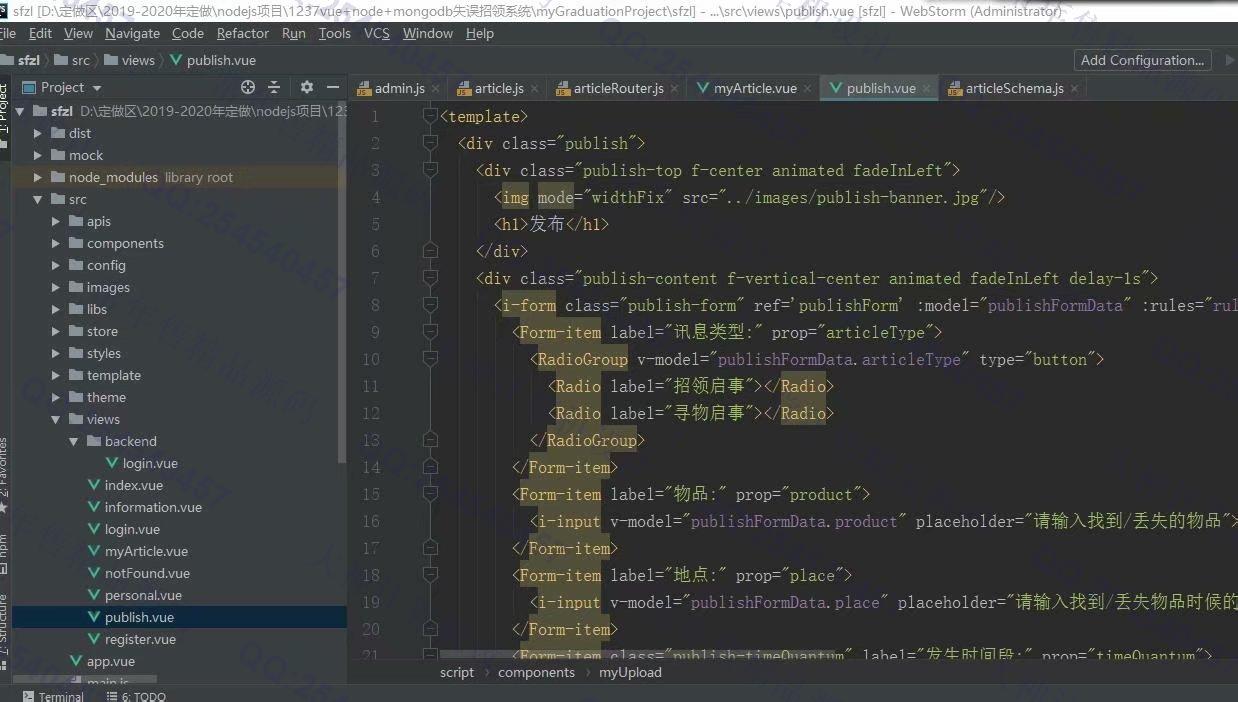Expand the store folder
Viewport: 1238px width, 702px height.
(x=56, y=331)
